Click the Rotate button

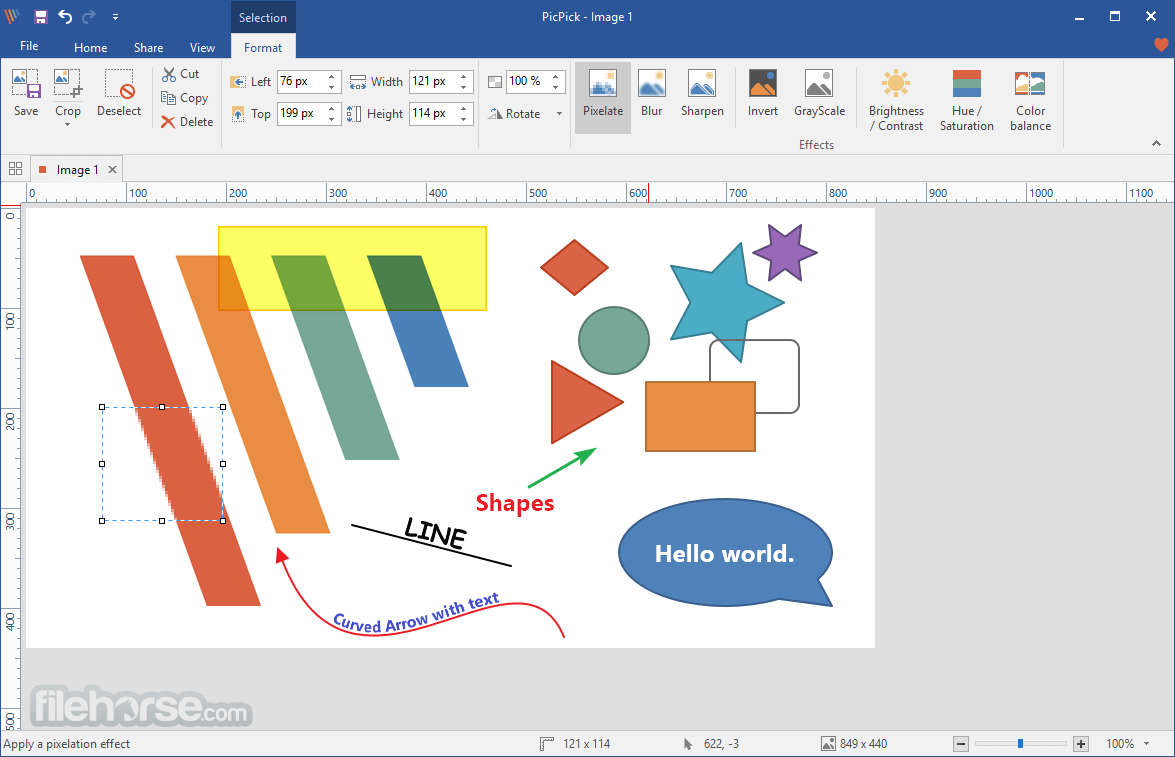(x=514, y=113)
